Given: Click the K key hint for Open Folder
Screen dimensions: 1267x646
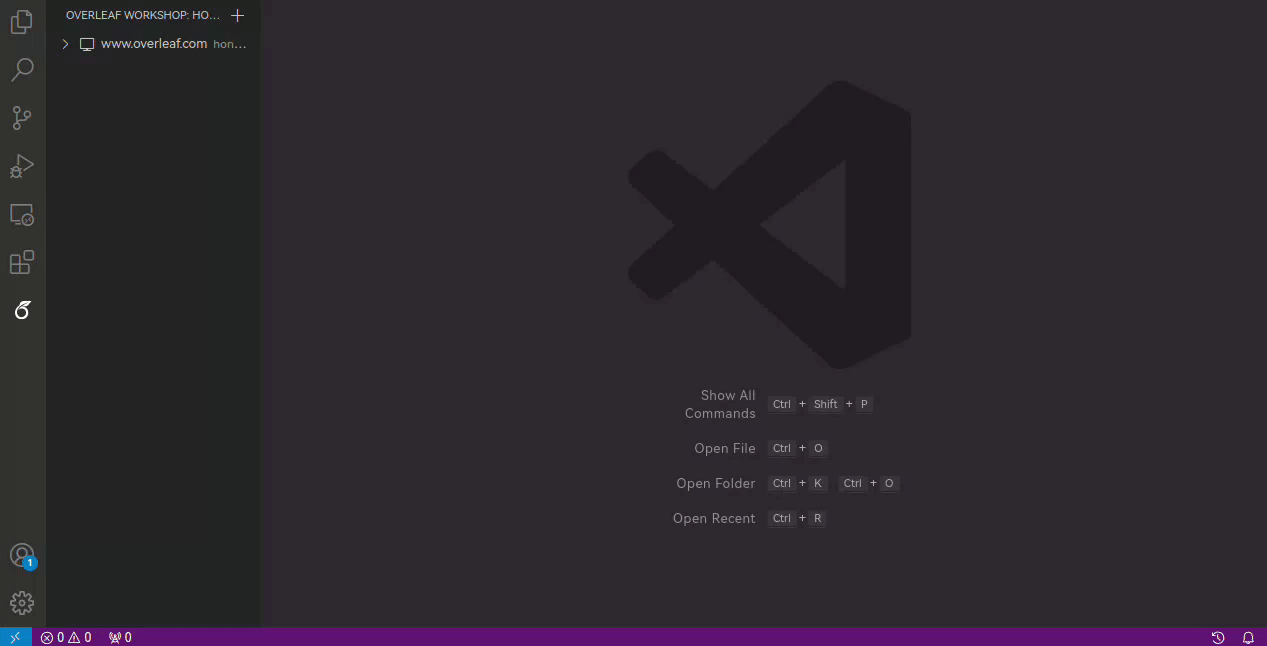Looking at the screenshot, I should click(x=818, y=483).
